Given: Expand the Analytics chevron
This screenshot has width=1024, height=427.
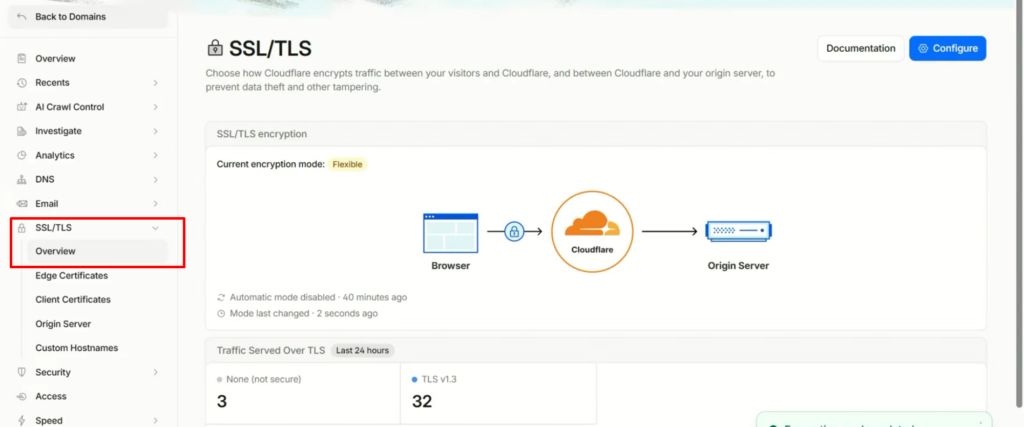Looking at the screenshot, I should tap(155, 155).
